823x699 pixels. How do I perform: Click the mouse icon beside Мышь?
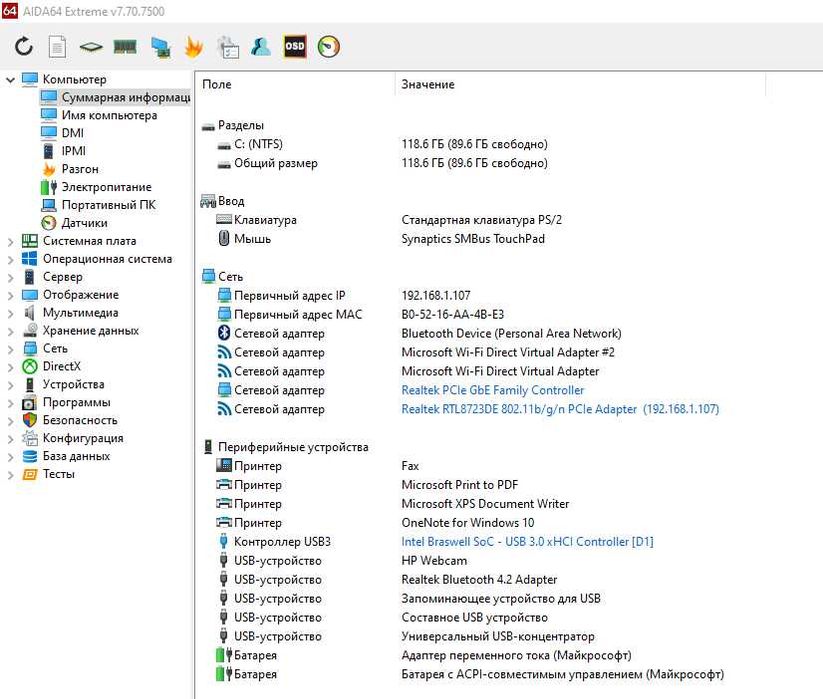(224, 238)
